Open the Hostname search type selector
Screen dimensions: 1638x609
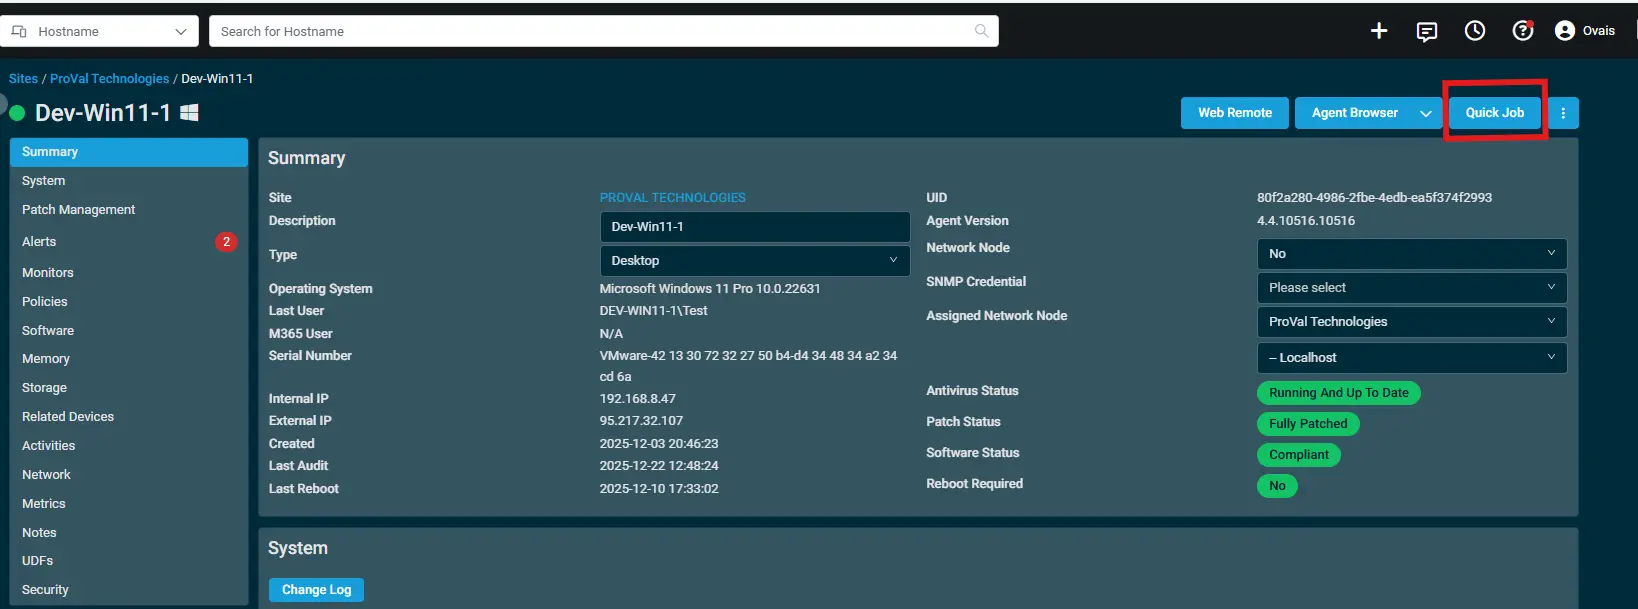coord(99,31)
